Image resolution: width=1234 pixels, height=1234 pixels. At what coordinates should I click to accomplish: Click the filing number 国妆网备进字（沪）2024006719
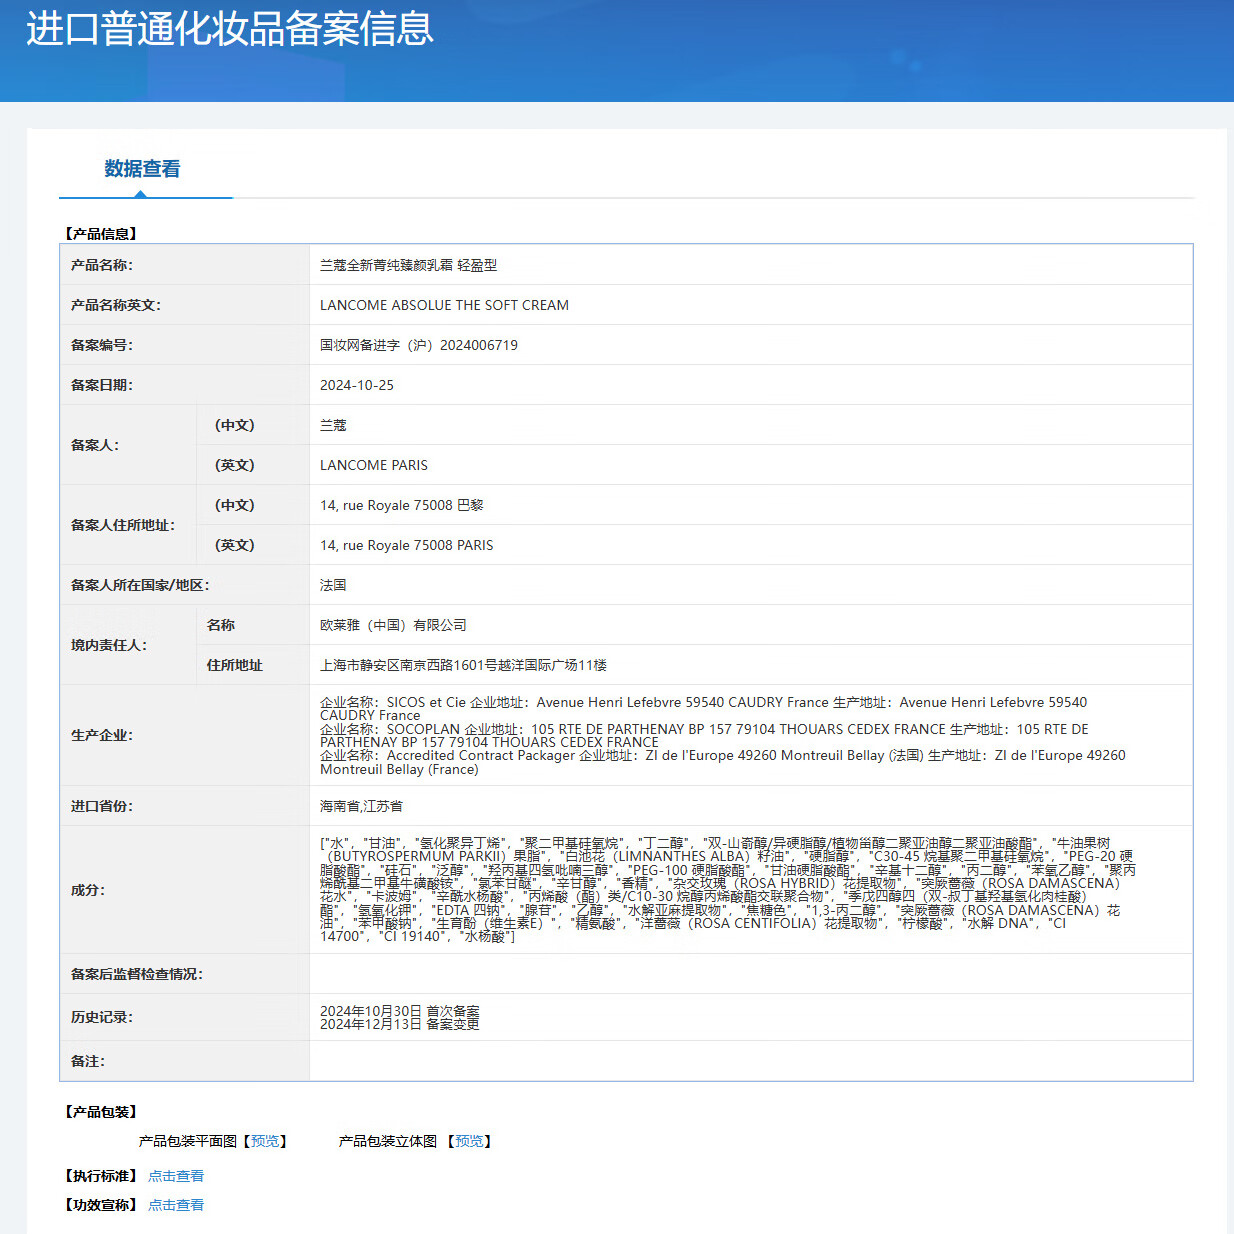click(x=418, y=345)
